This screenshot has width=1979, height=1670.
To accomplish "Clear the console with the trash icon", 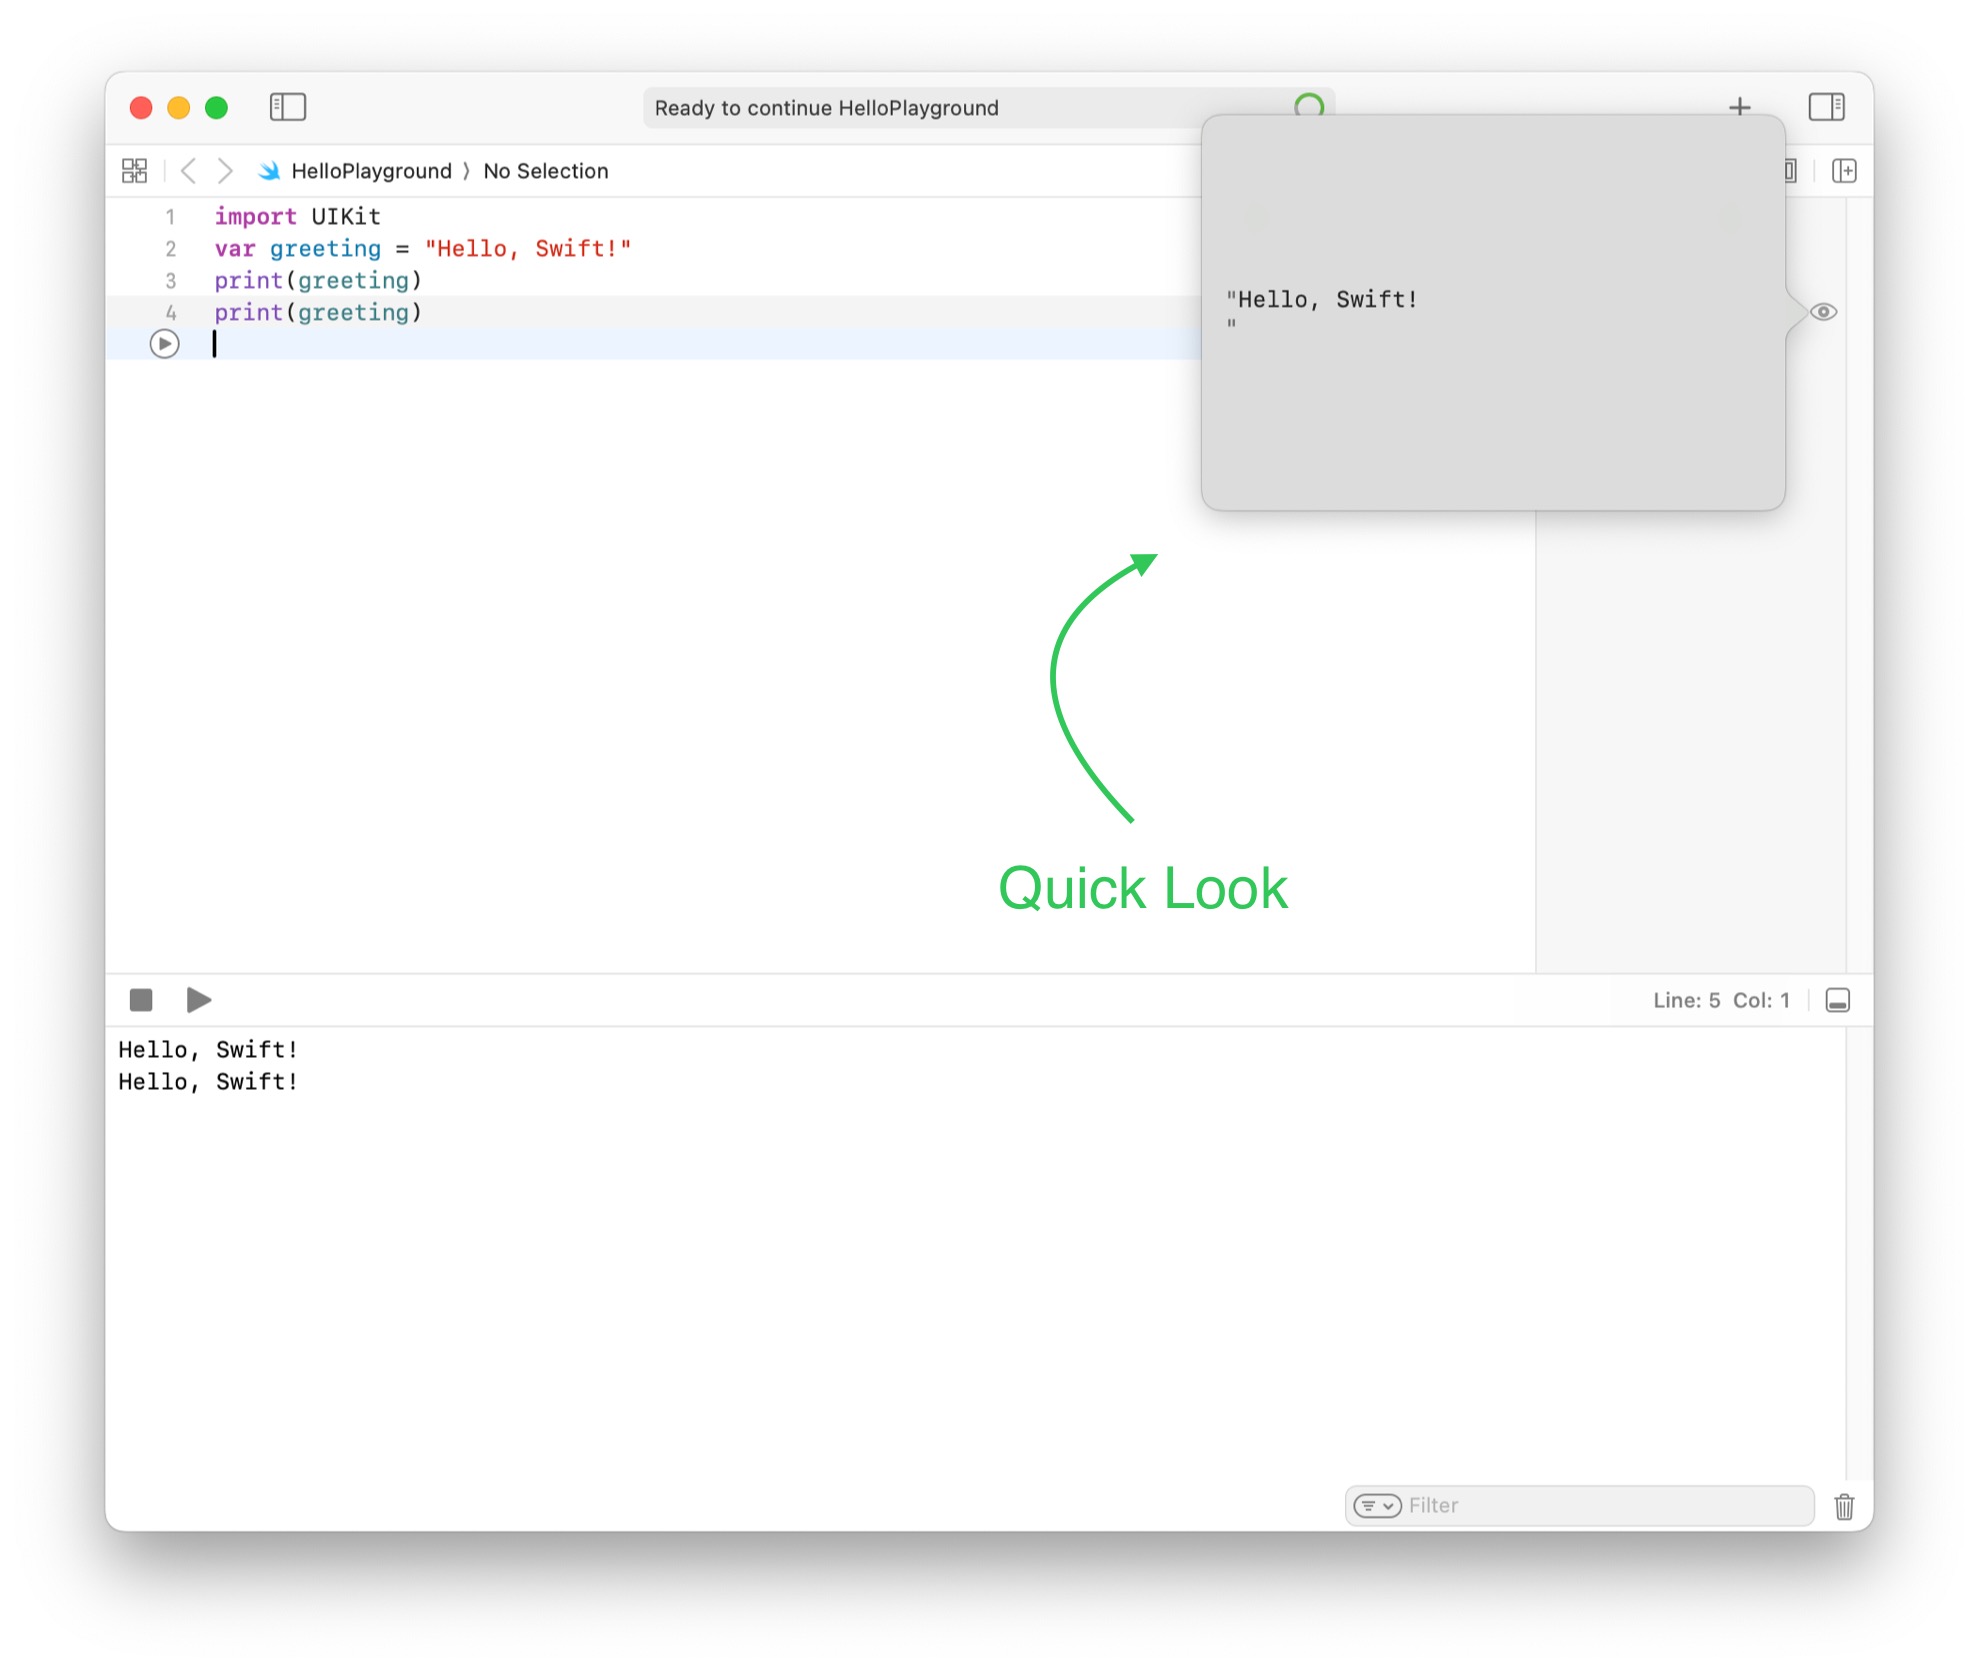I will click(x=1844, y=1506).
